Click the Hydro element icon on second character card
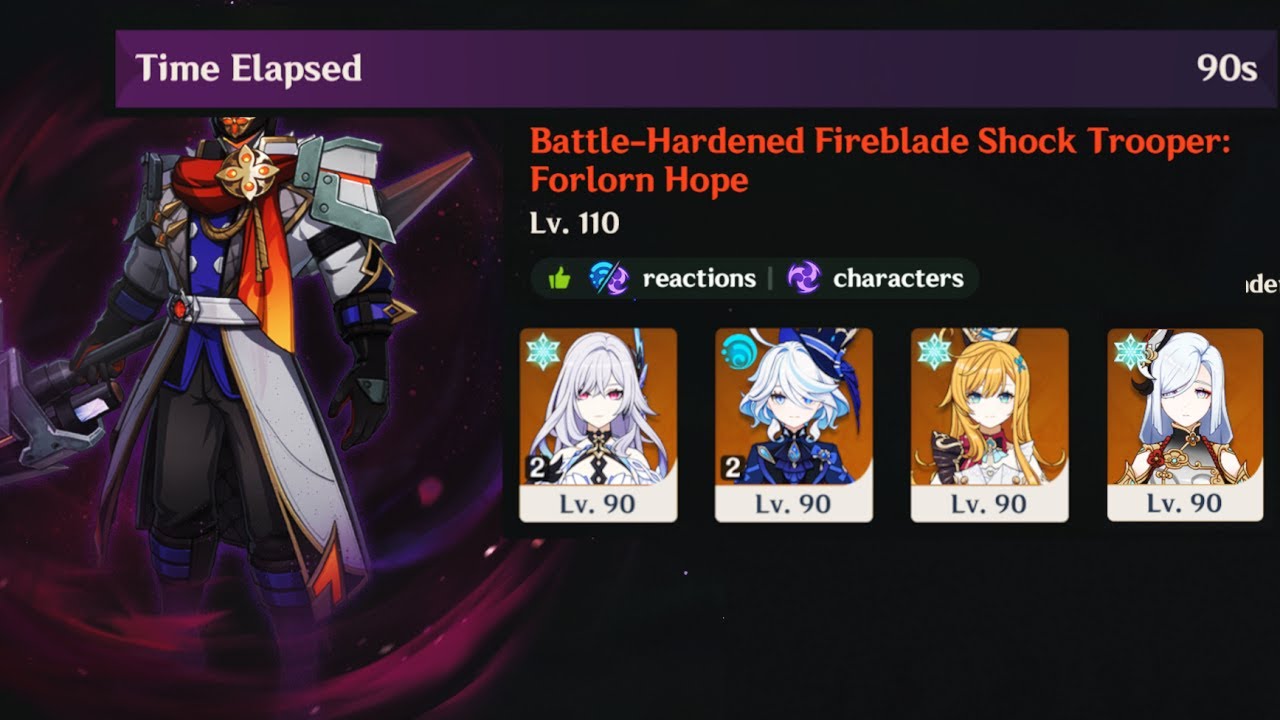Image resolution: width=1280 pixels, height=720 pixels. (x=739, y=352)
